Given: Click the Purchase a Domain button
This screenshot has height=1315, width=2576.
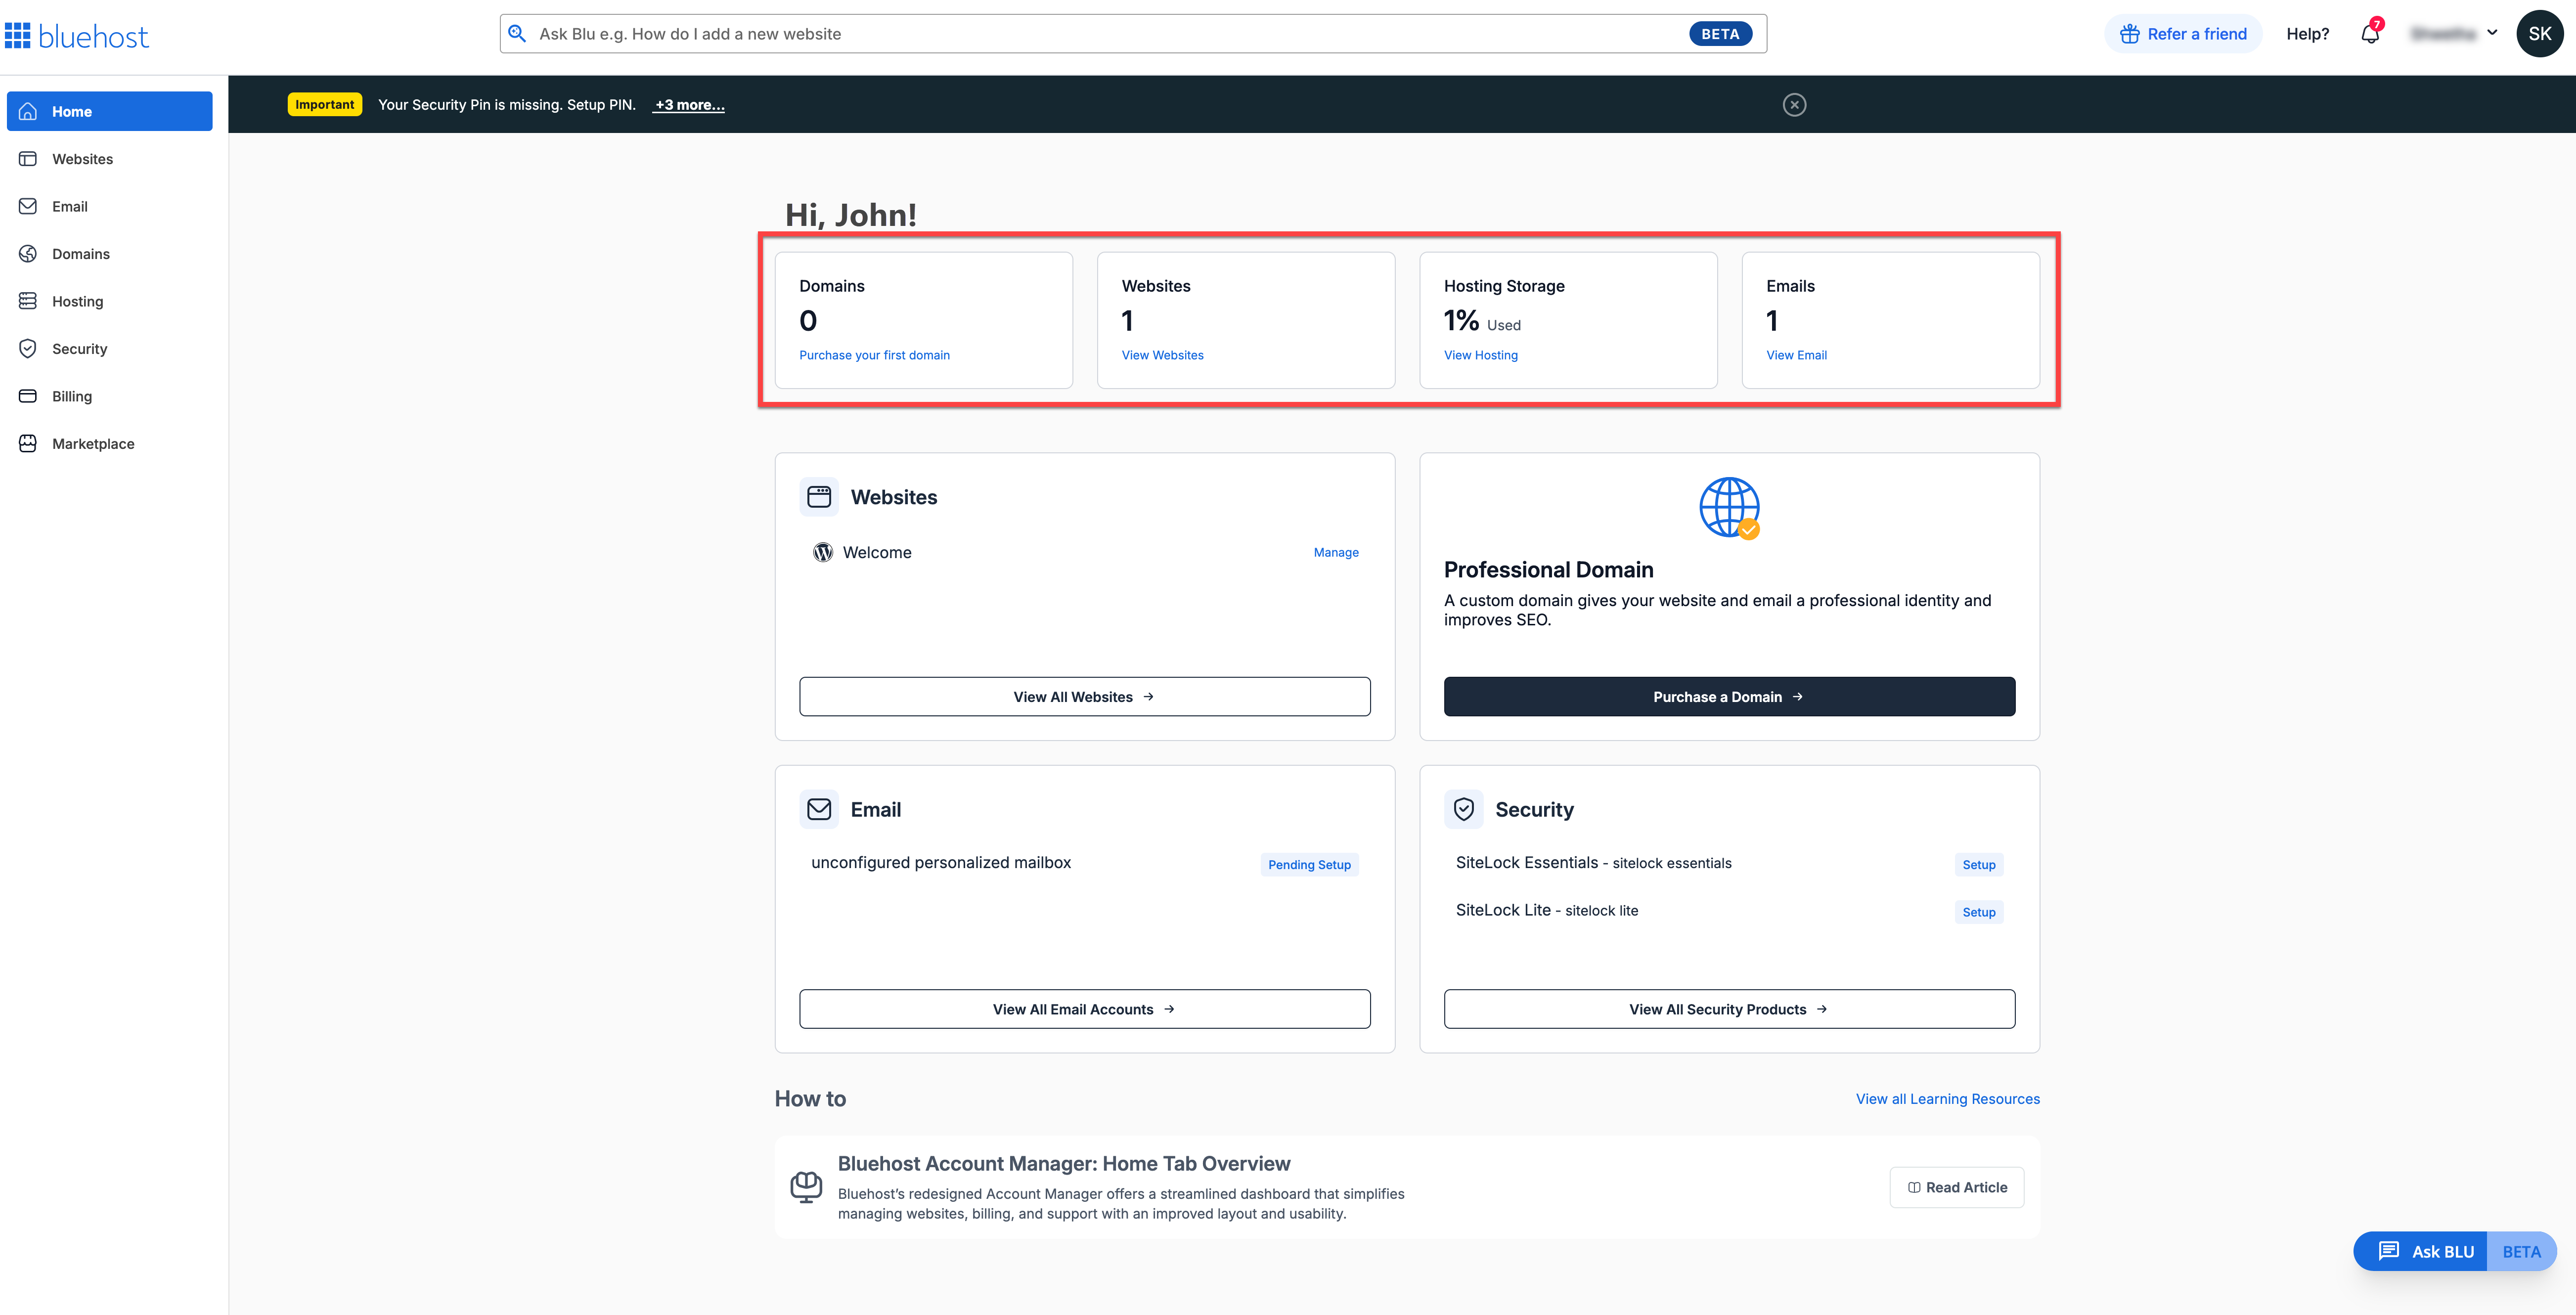Looking at the screenshot, I should (x=1727, y=696).
